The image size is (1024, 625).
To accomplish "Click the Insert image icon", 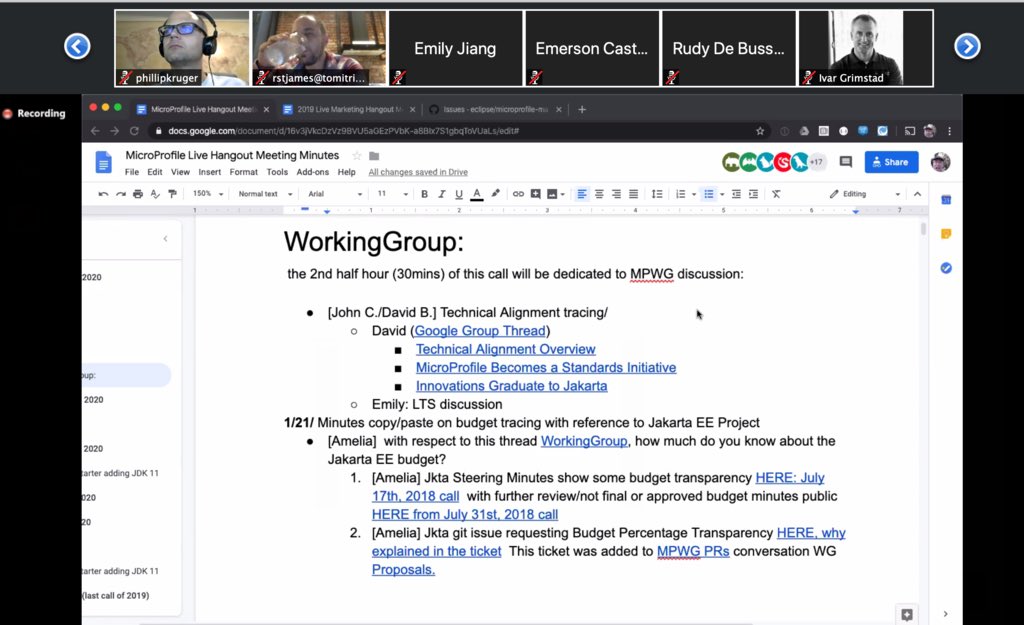I will point(552,194).
